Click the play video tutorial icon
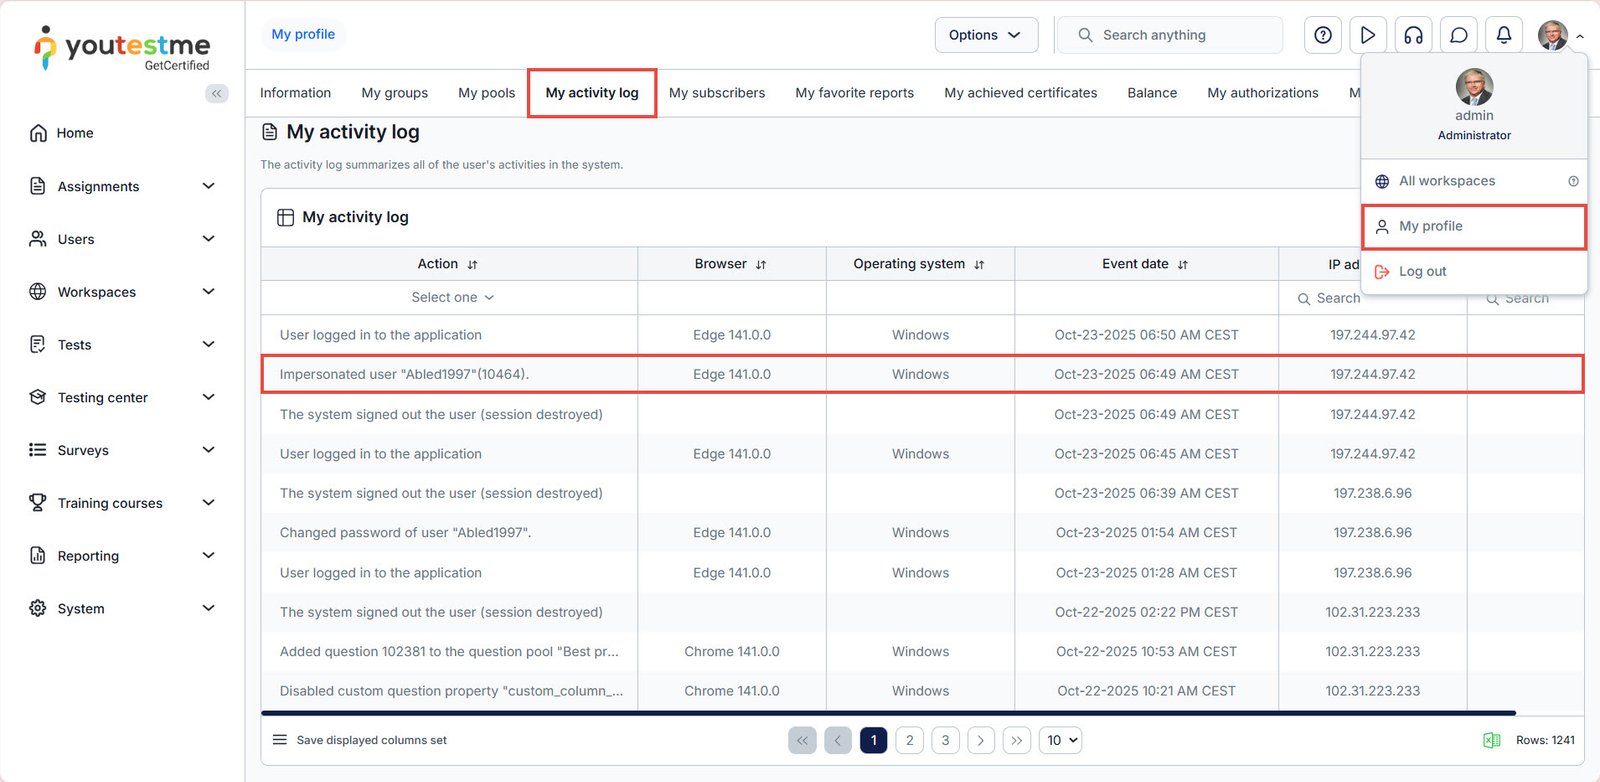 pos(1367,35)
